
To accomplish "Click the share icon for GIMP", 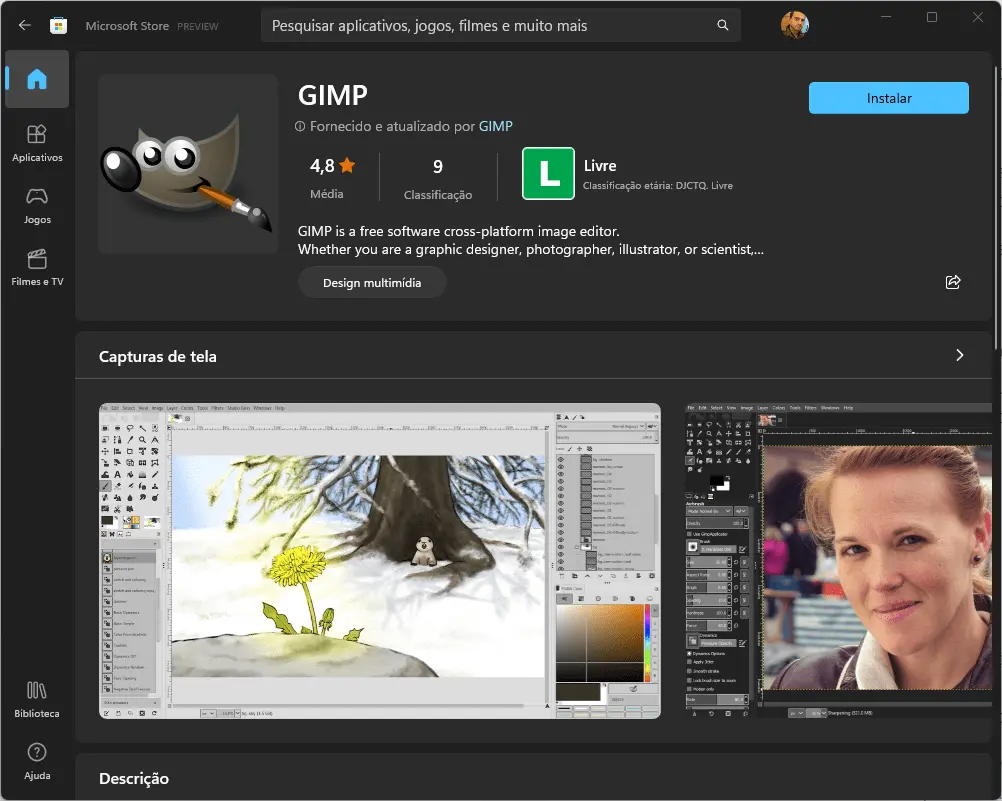I will 953,282.
